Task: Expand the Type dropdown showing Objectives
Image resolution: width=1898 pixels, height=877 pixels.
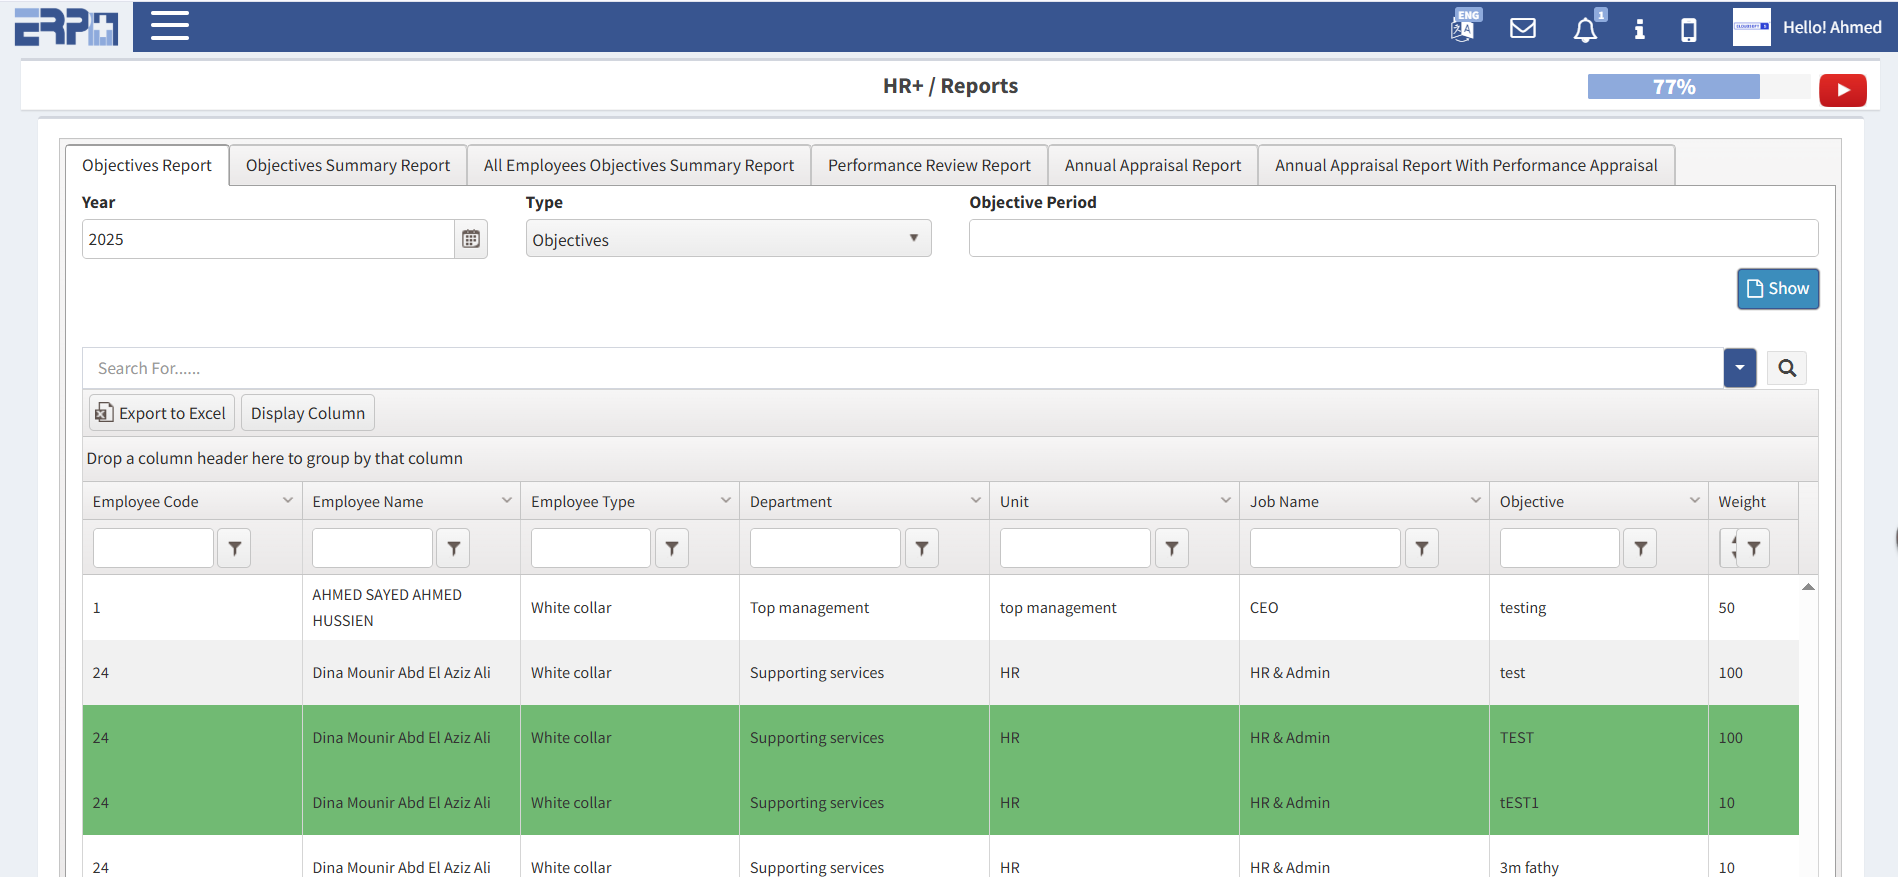Action: click(728, 239)
